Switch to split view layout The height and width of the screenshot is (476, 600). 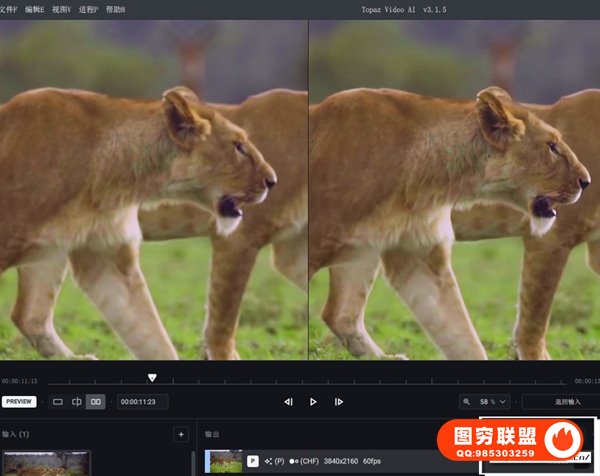tap(77, 402)
